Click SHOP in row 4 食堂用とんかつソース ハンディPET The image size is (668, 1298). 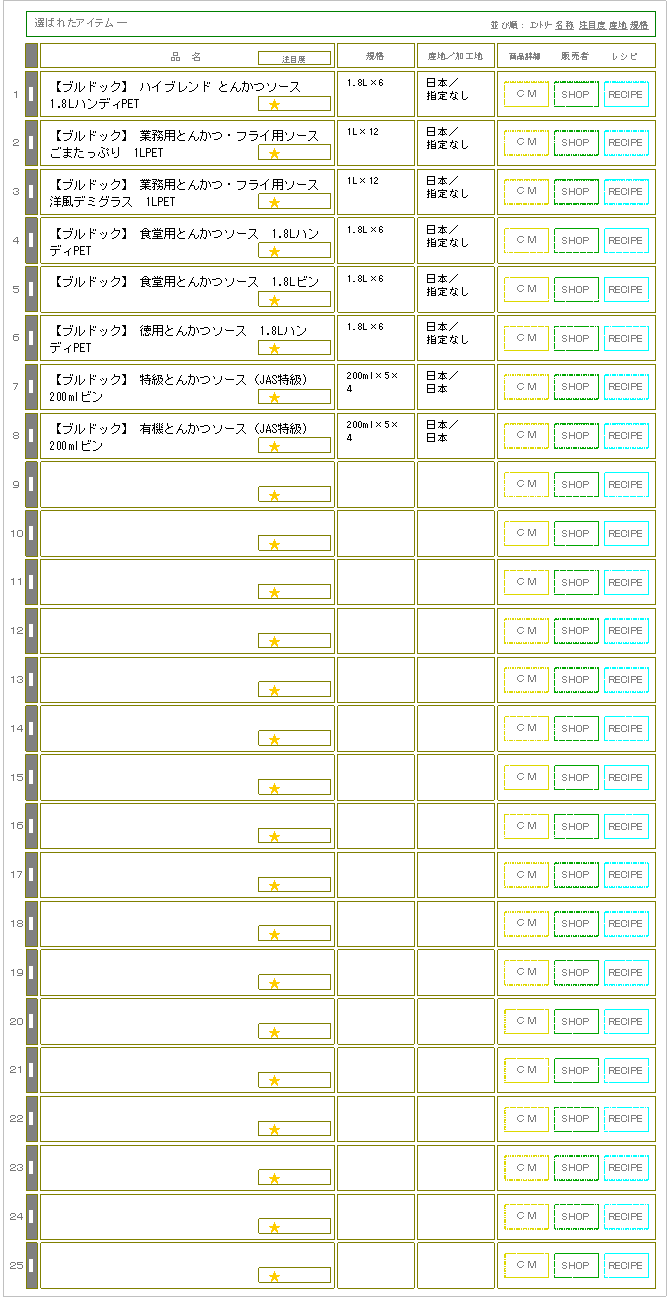(x=576, y=241)
